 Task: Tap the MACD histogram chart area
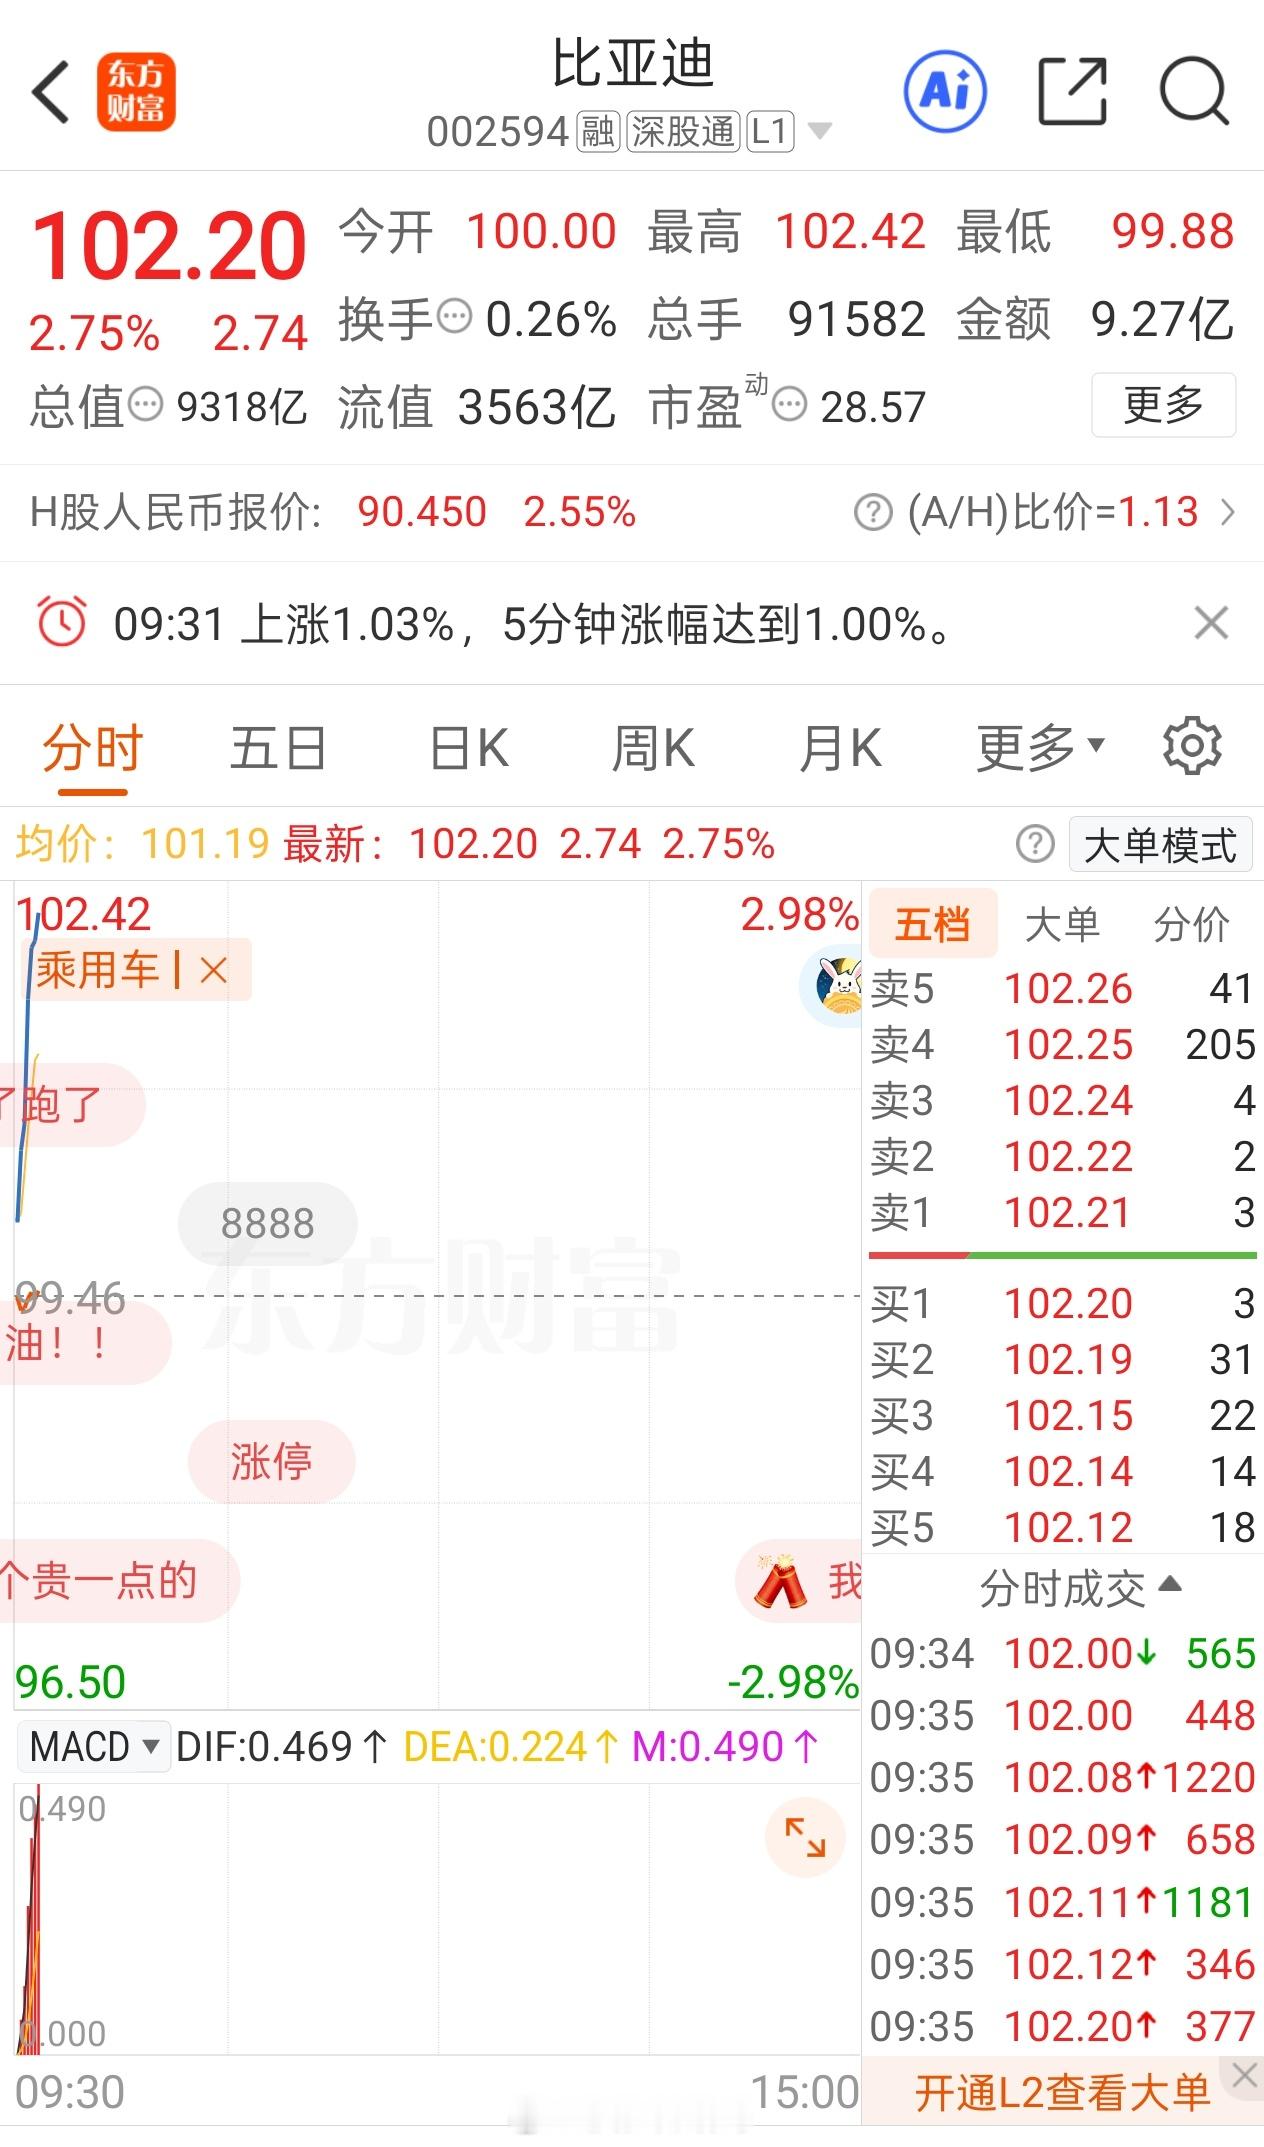[x=437, y=1918]
